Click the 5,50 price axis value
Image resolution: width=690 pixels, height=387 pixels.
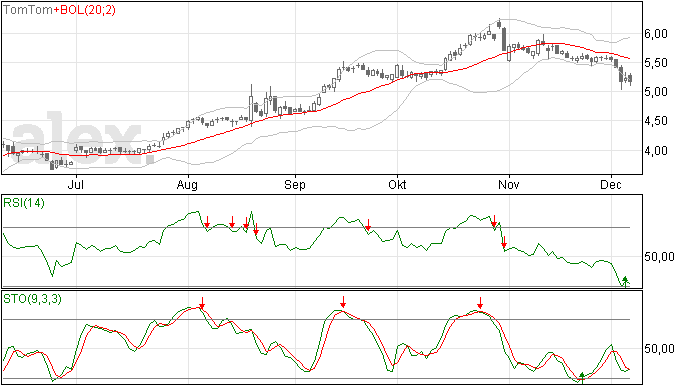point(656,63)
